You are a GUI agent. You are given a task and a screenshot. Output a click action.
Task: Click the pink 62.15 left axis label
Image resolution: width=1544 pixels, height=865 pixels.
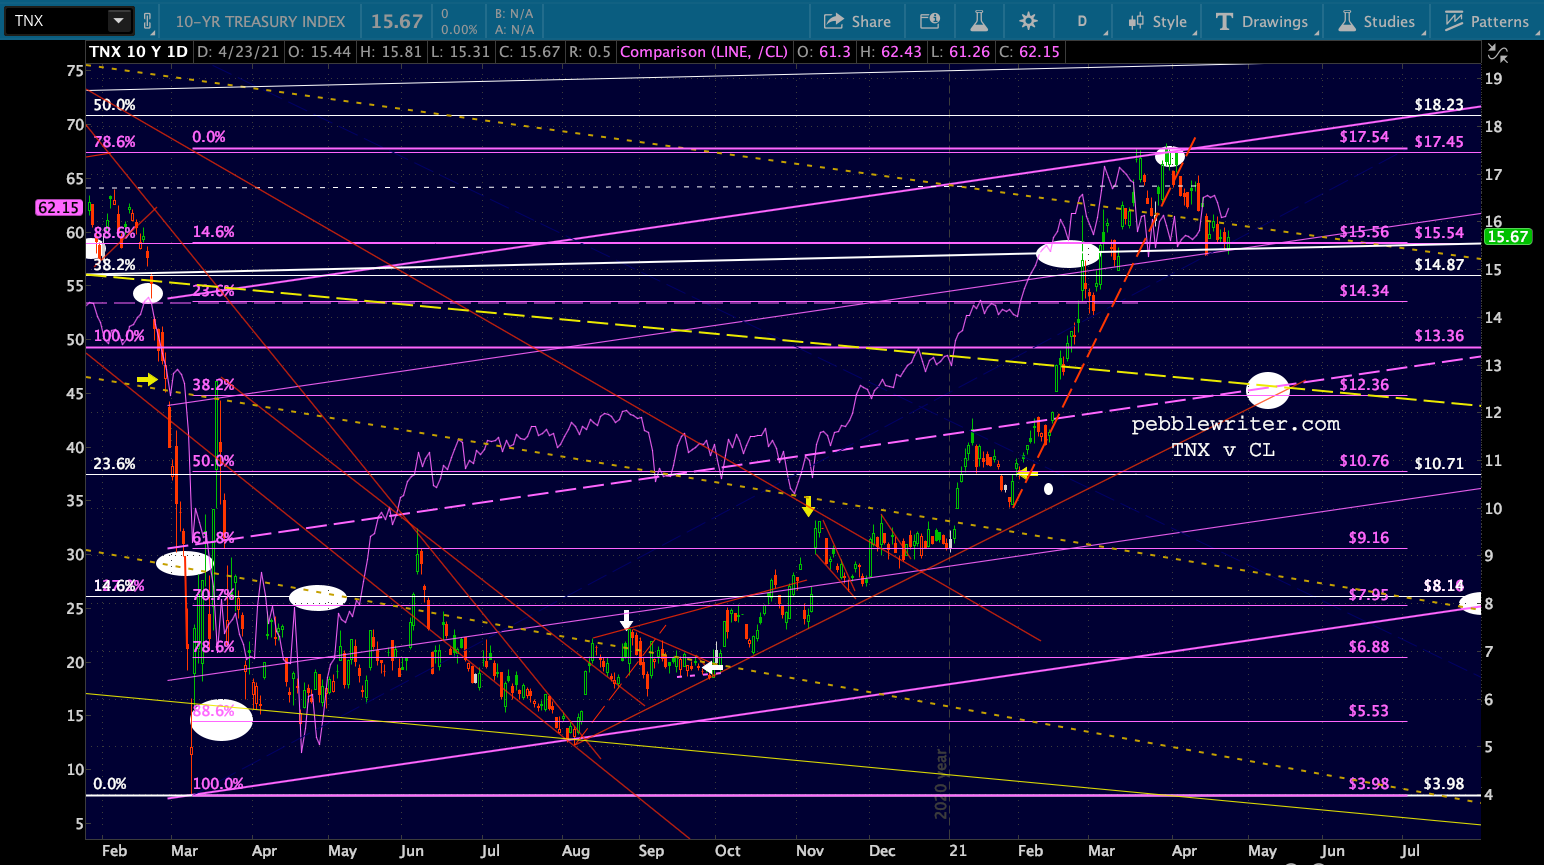click(x=59, y=207)
